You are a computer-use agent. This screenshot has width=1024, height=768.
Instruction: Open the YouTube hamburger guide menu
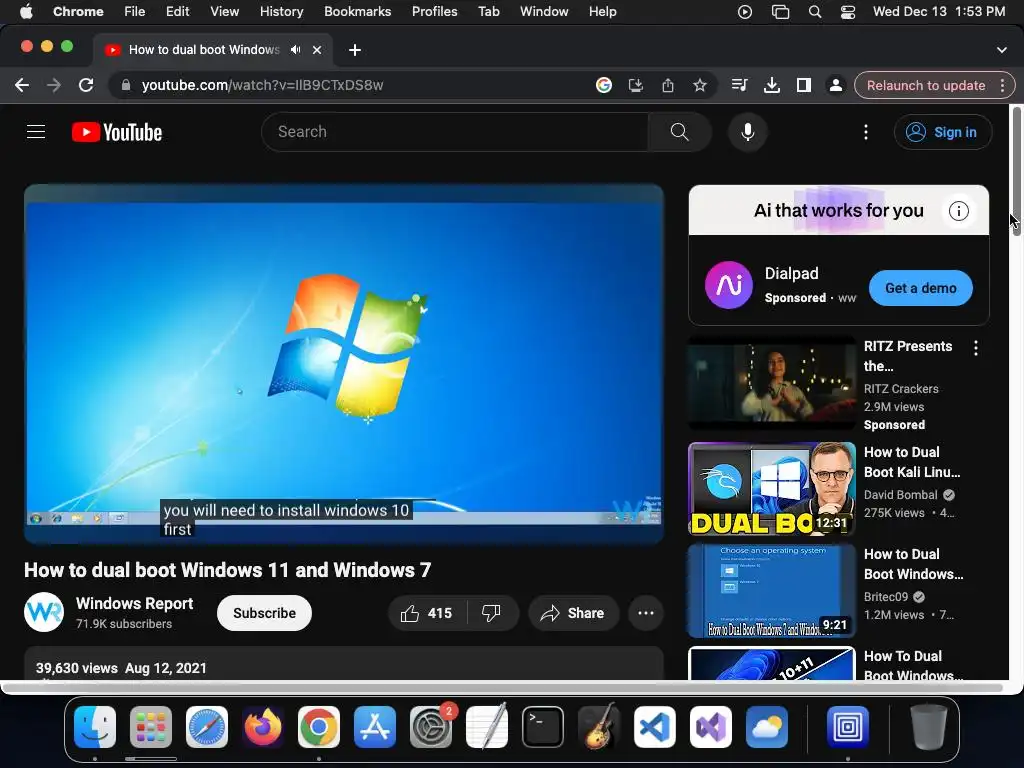pos(36,132)
